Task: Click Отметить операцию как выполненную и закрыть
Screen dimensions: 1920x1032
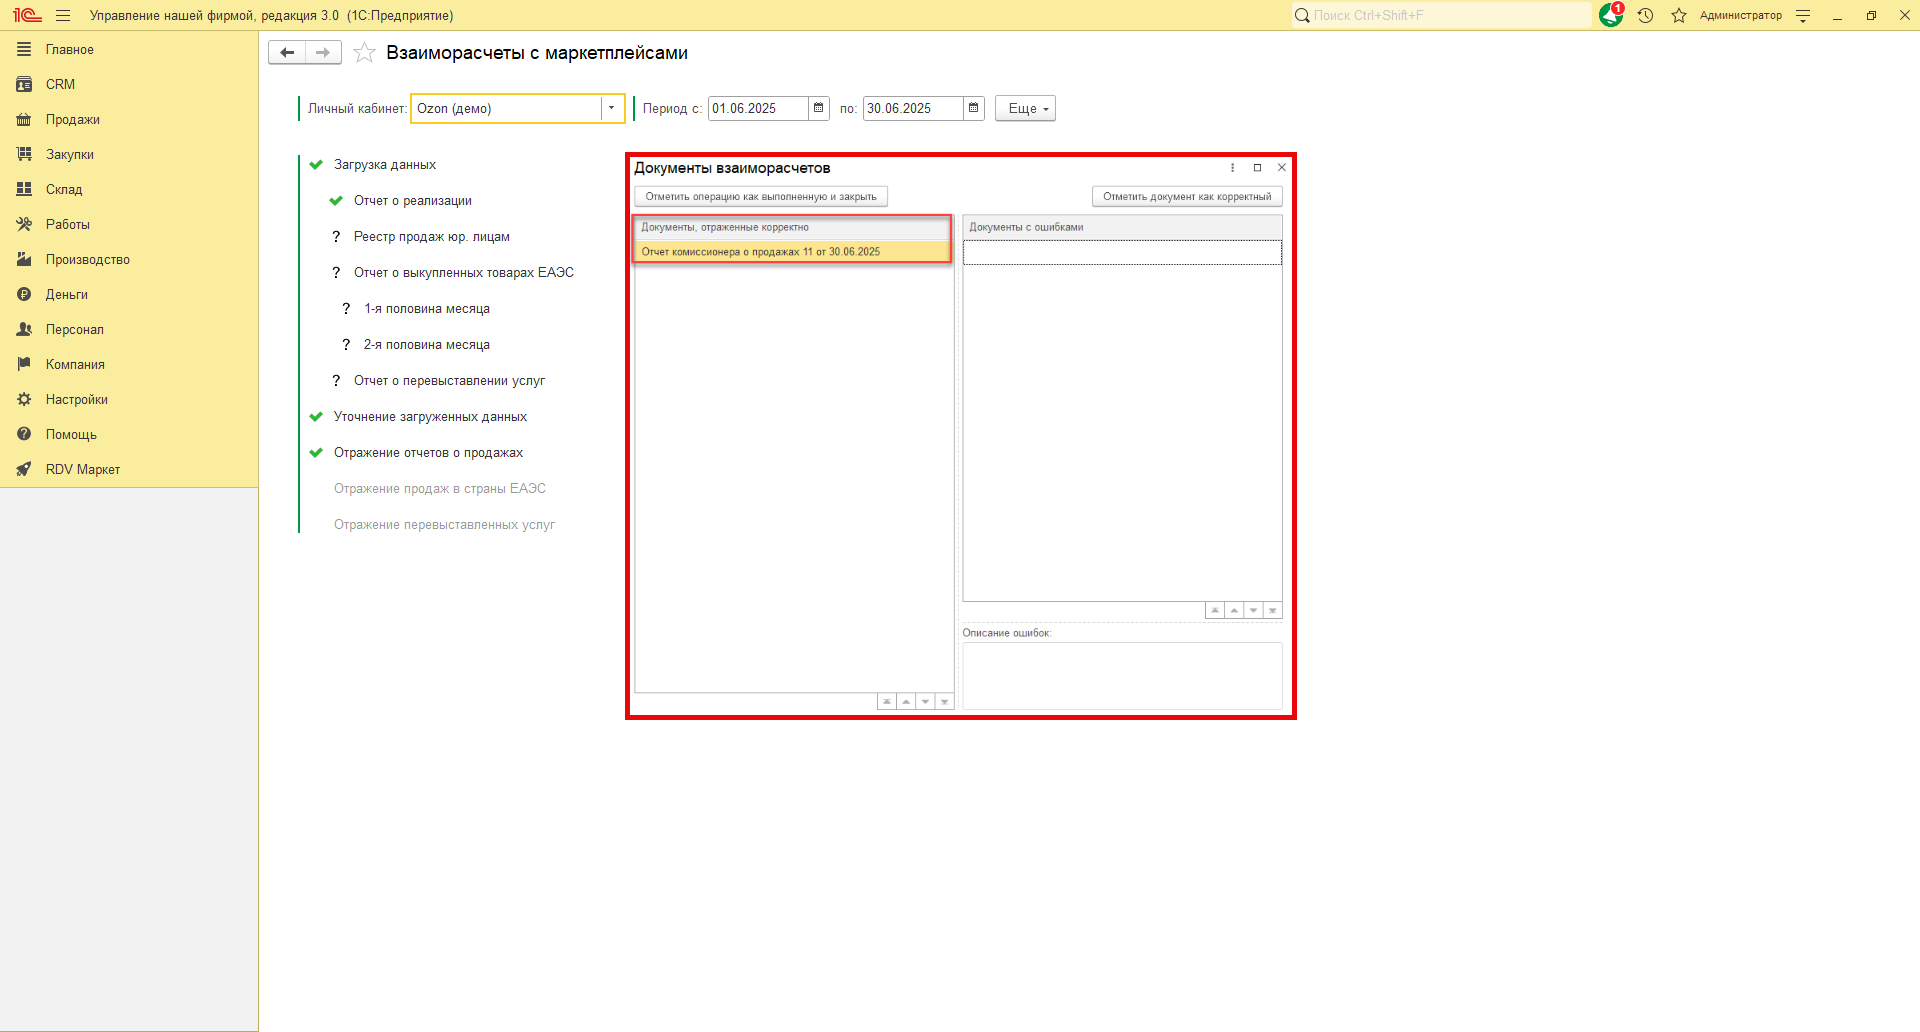Action: tap(760, 197)
